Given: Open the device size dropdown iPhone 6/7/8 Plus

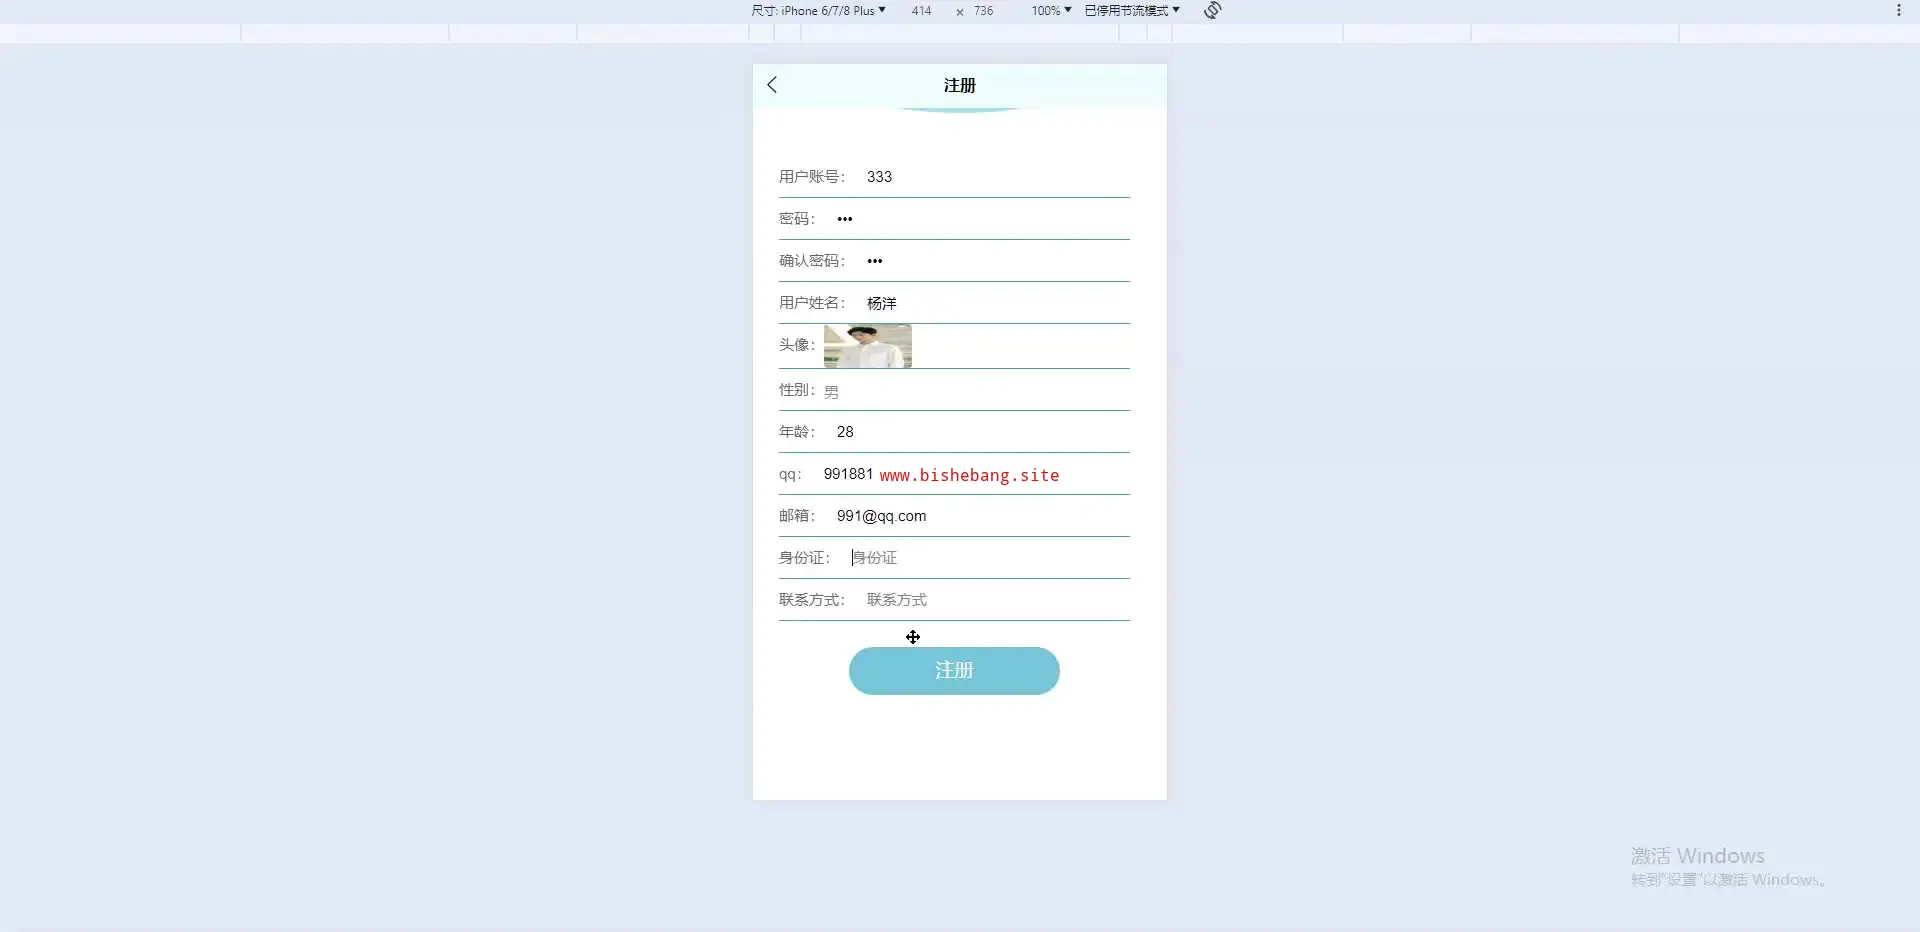Looking at the screenshot, I should pyautogui.click(x=818, y=10).
